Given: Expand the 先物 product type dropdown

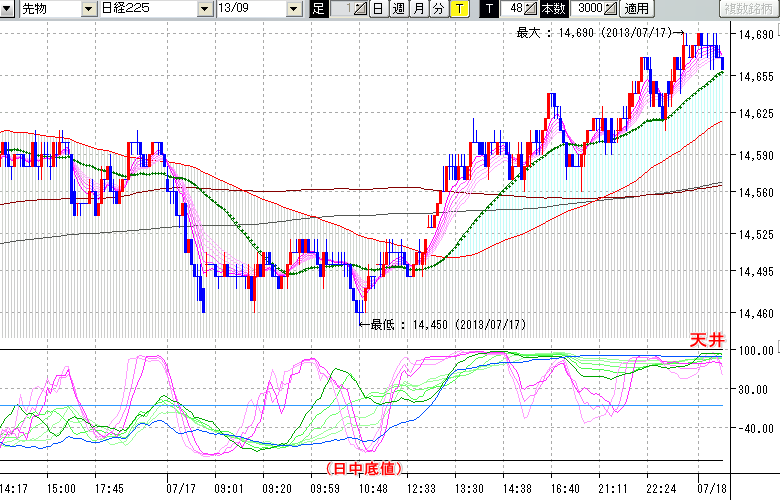Looking at the screenshot, I should coord(89,9).
